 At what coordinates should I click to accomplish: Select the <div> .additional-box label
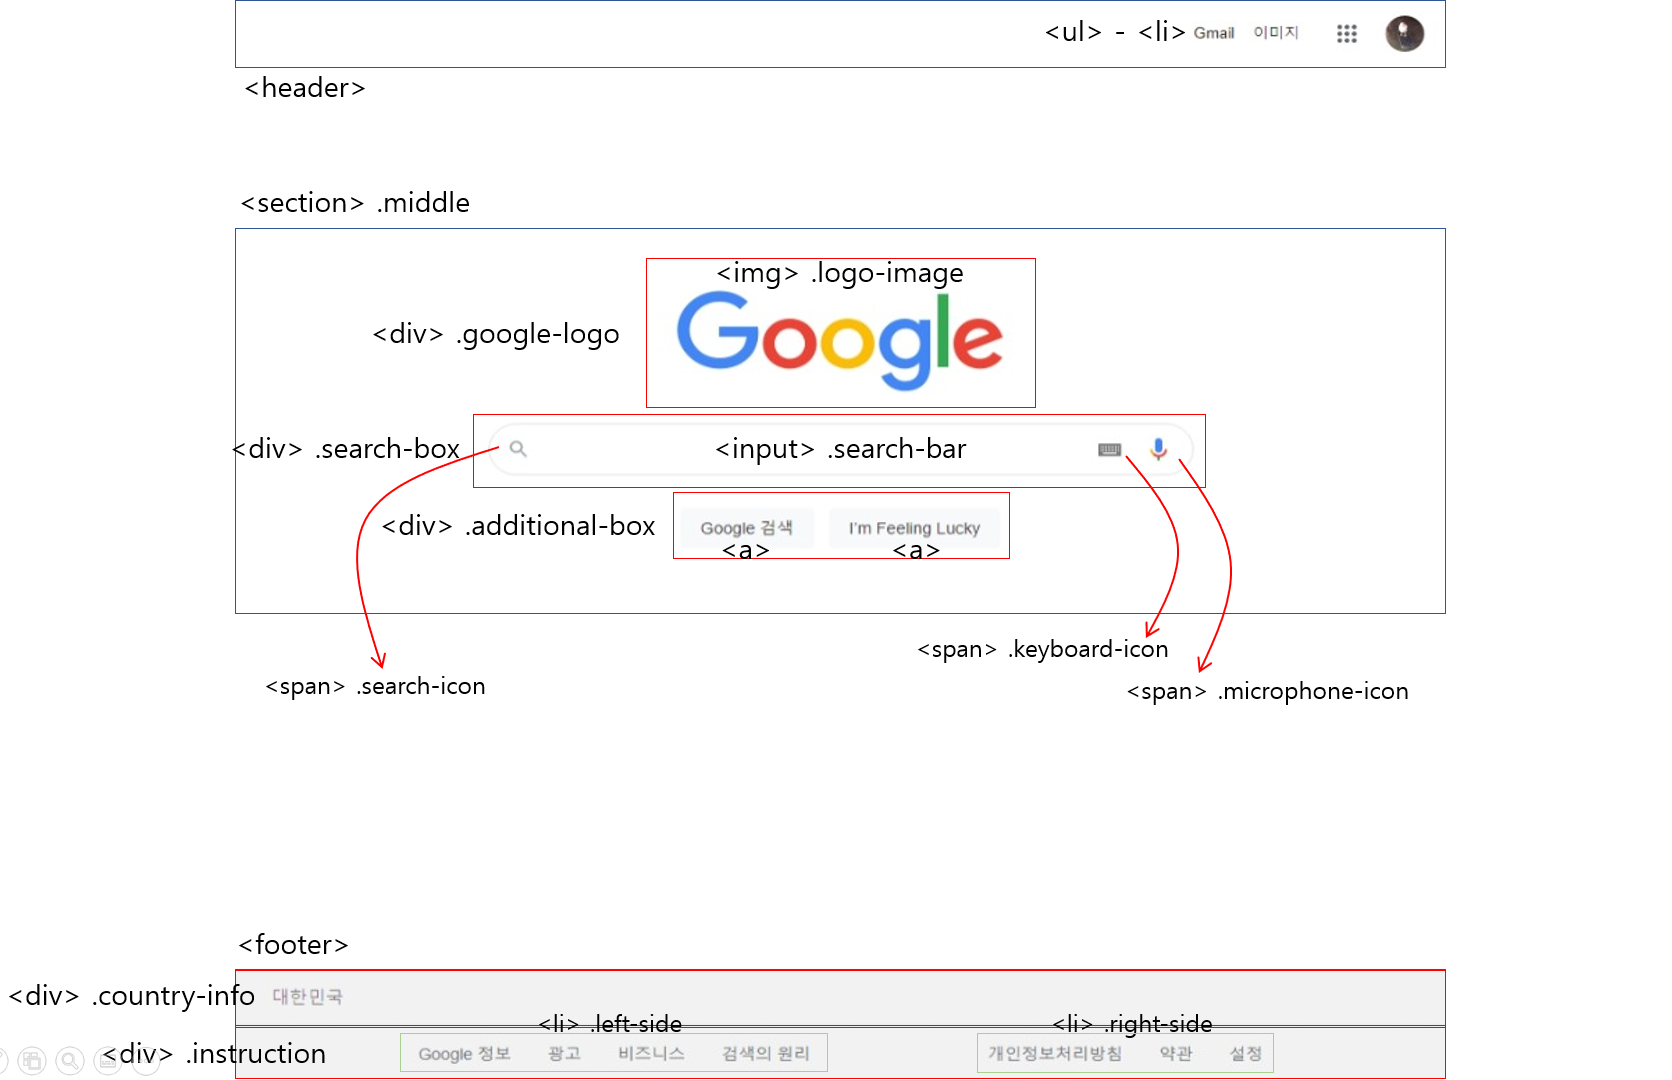click(518, 526)
